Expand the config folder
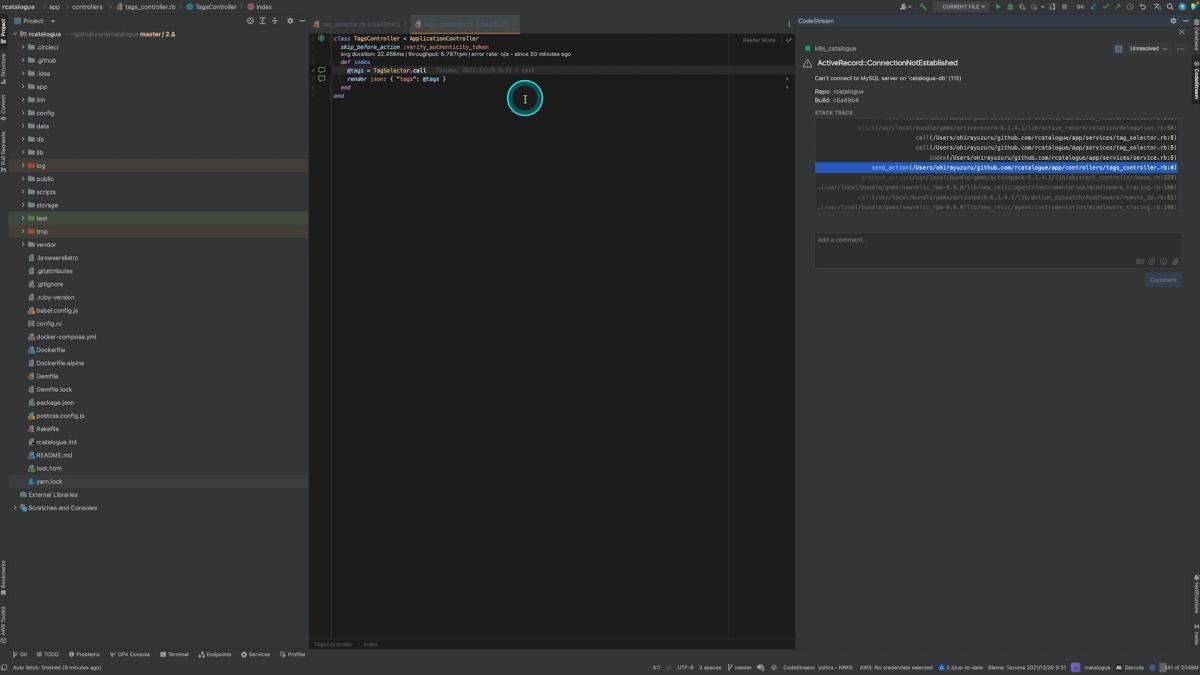This screenshot has width=1200, height=675. point(23,113)
